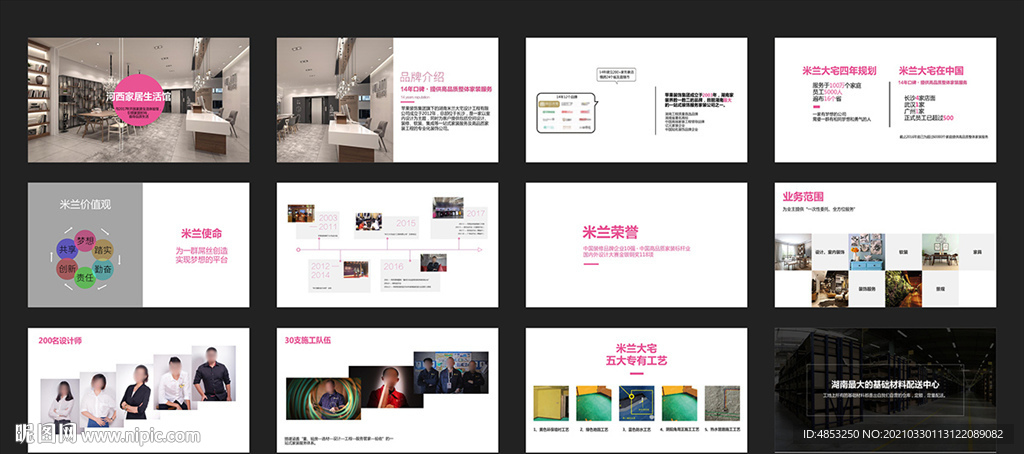Click the 米兰价值观 title on gray panel

pos(86,204)
